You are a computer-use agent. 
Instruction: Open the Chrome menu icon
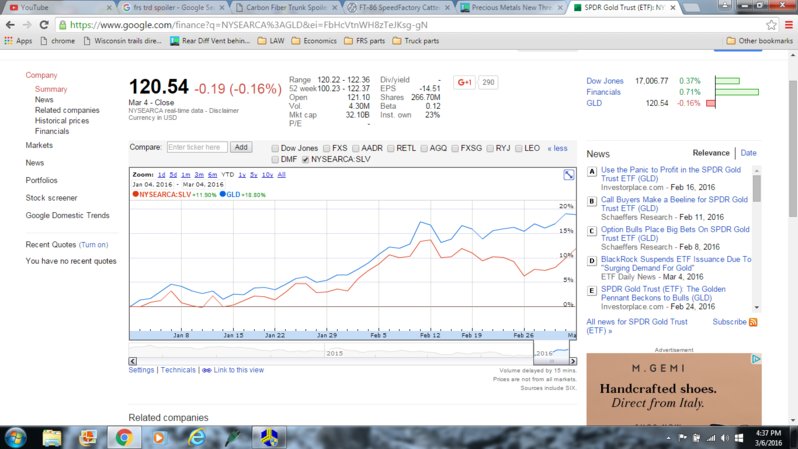788,25
